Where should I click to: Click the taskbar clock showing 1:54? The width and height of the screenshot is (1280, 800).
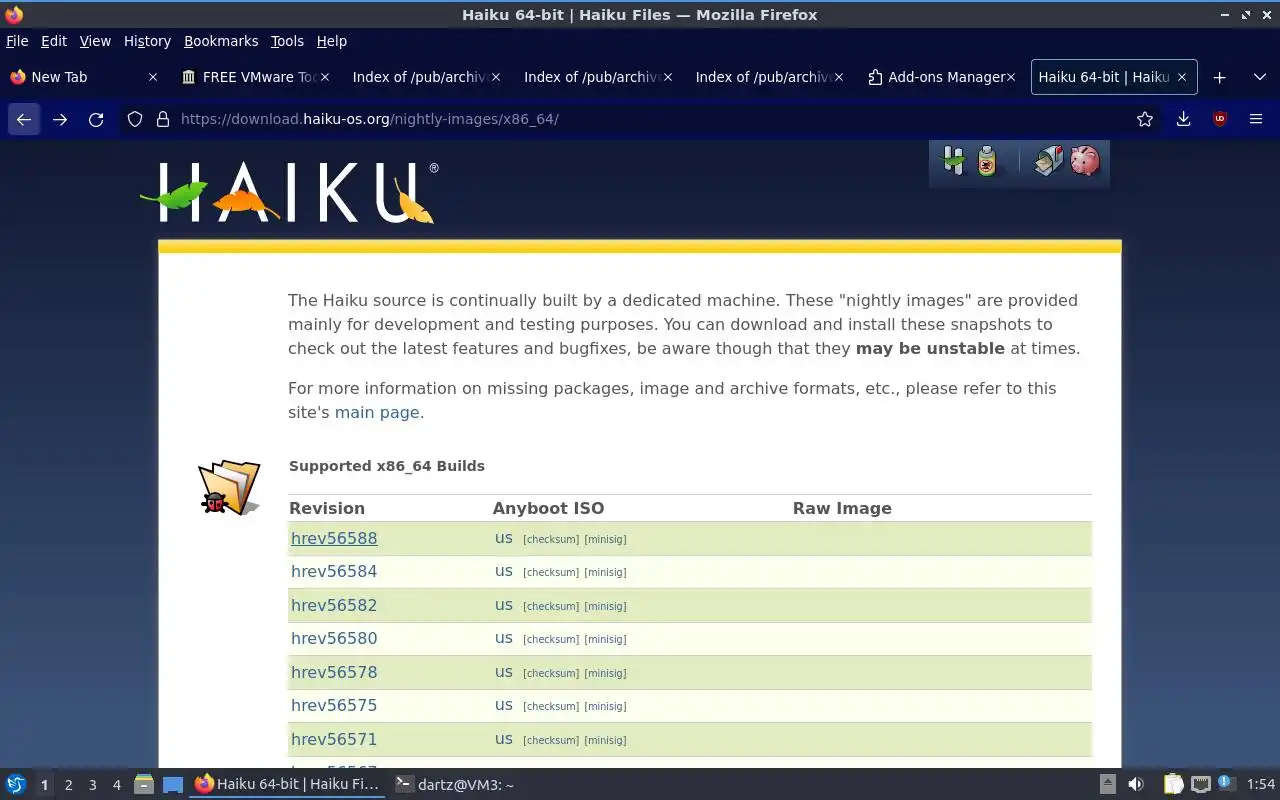pos(1261,785)
